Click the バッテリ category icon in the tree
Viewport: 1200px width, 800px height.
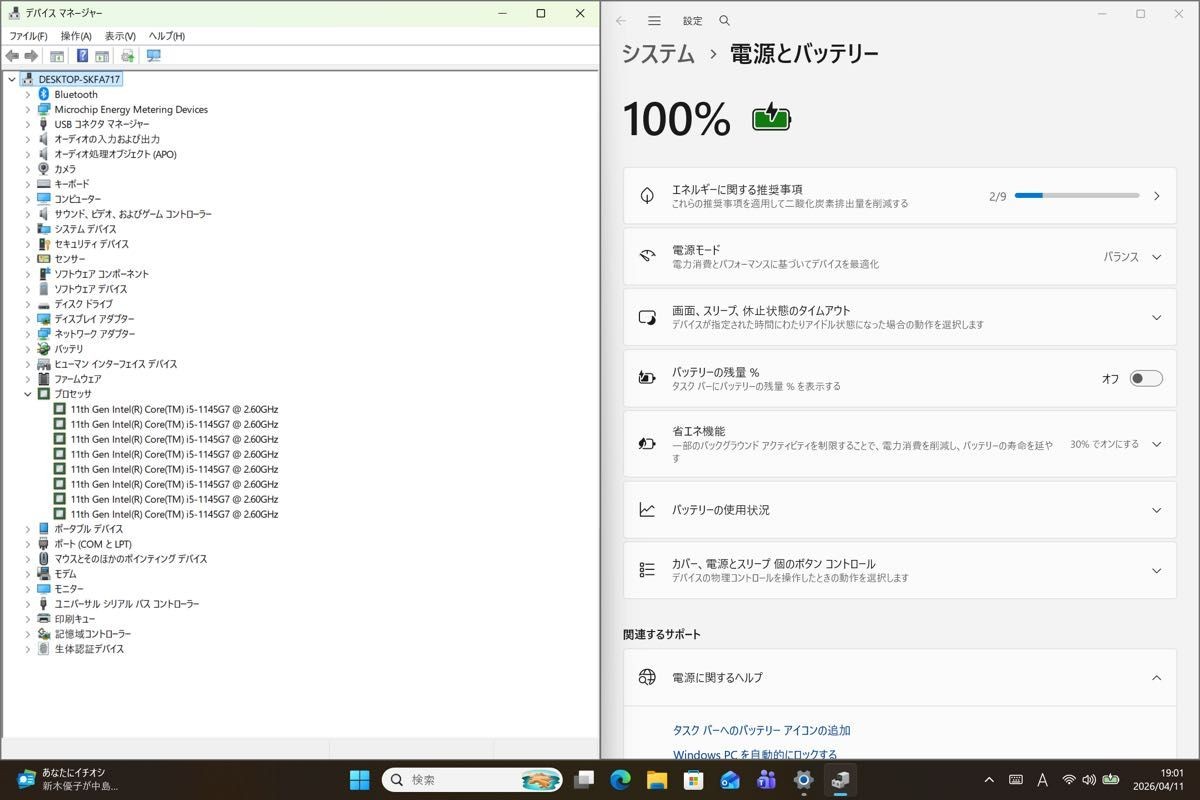coord(44,349)
